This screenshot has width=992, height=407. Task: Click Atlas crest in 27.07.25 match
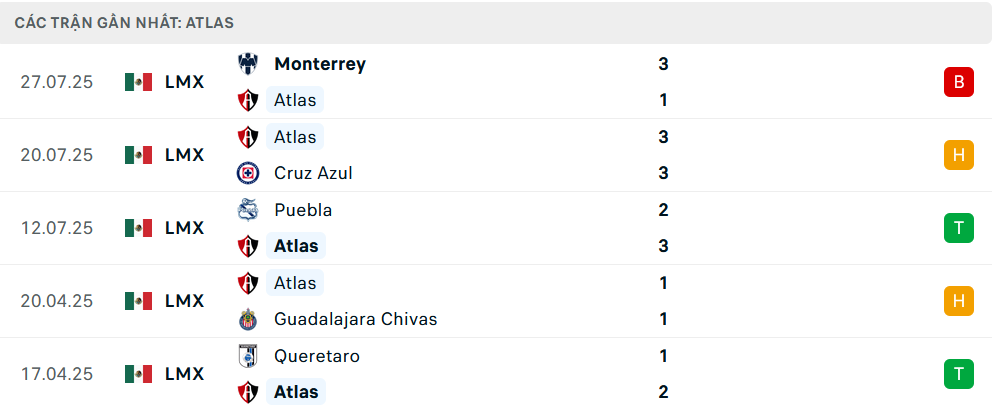[x=247, y=100]
